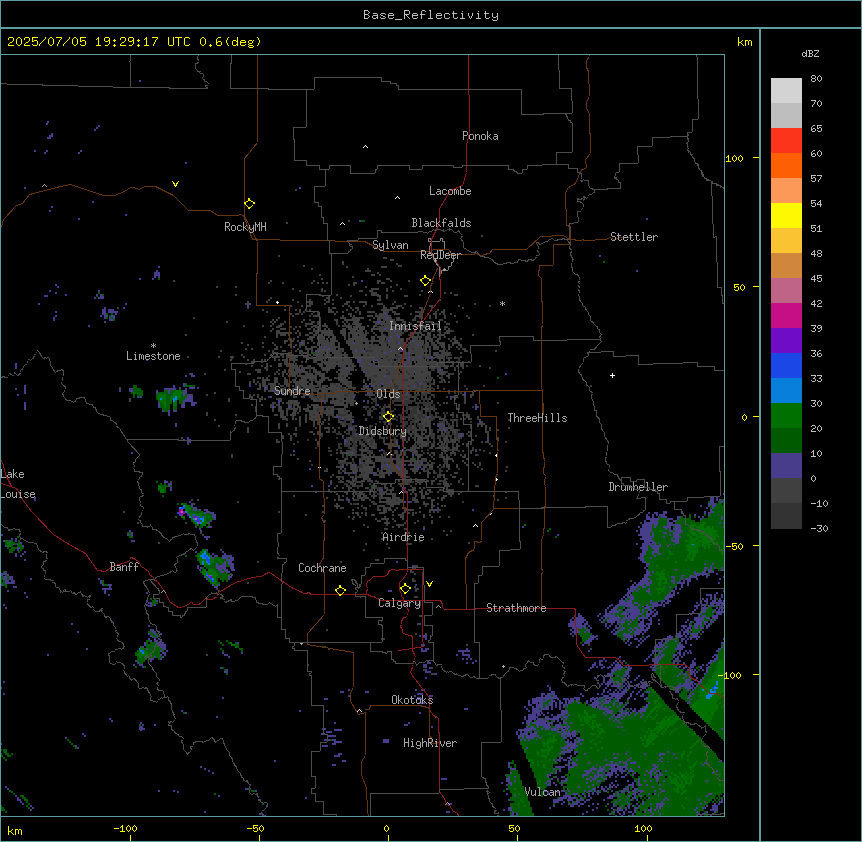Viewport: 862px width, 842px height.
Task: Click the Ponoka city label
Action: (x=480, y=136)
